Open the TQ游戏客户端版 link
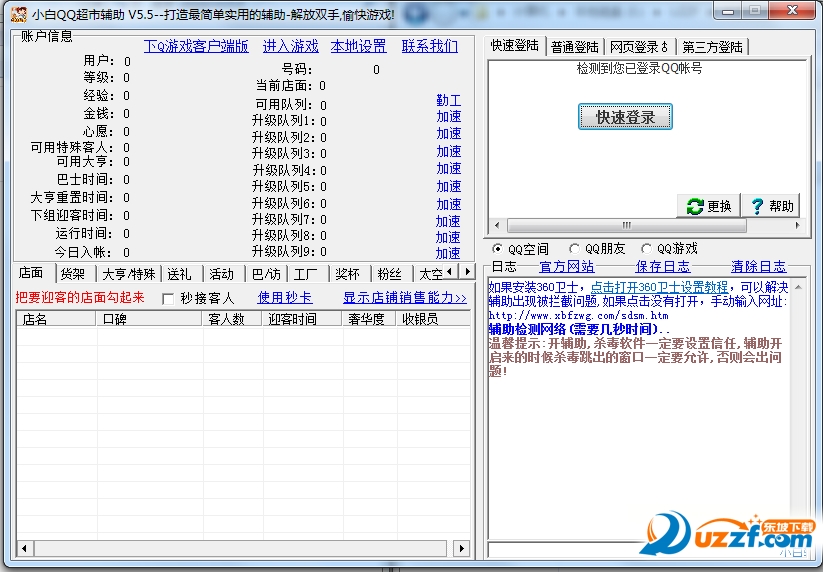Viewport: 823px width, 572px height. pos(196,46)
